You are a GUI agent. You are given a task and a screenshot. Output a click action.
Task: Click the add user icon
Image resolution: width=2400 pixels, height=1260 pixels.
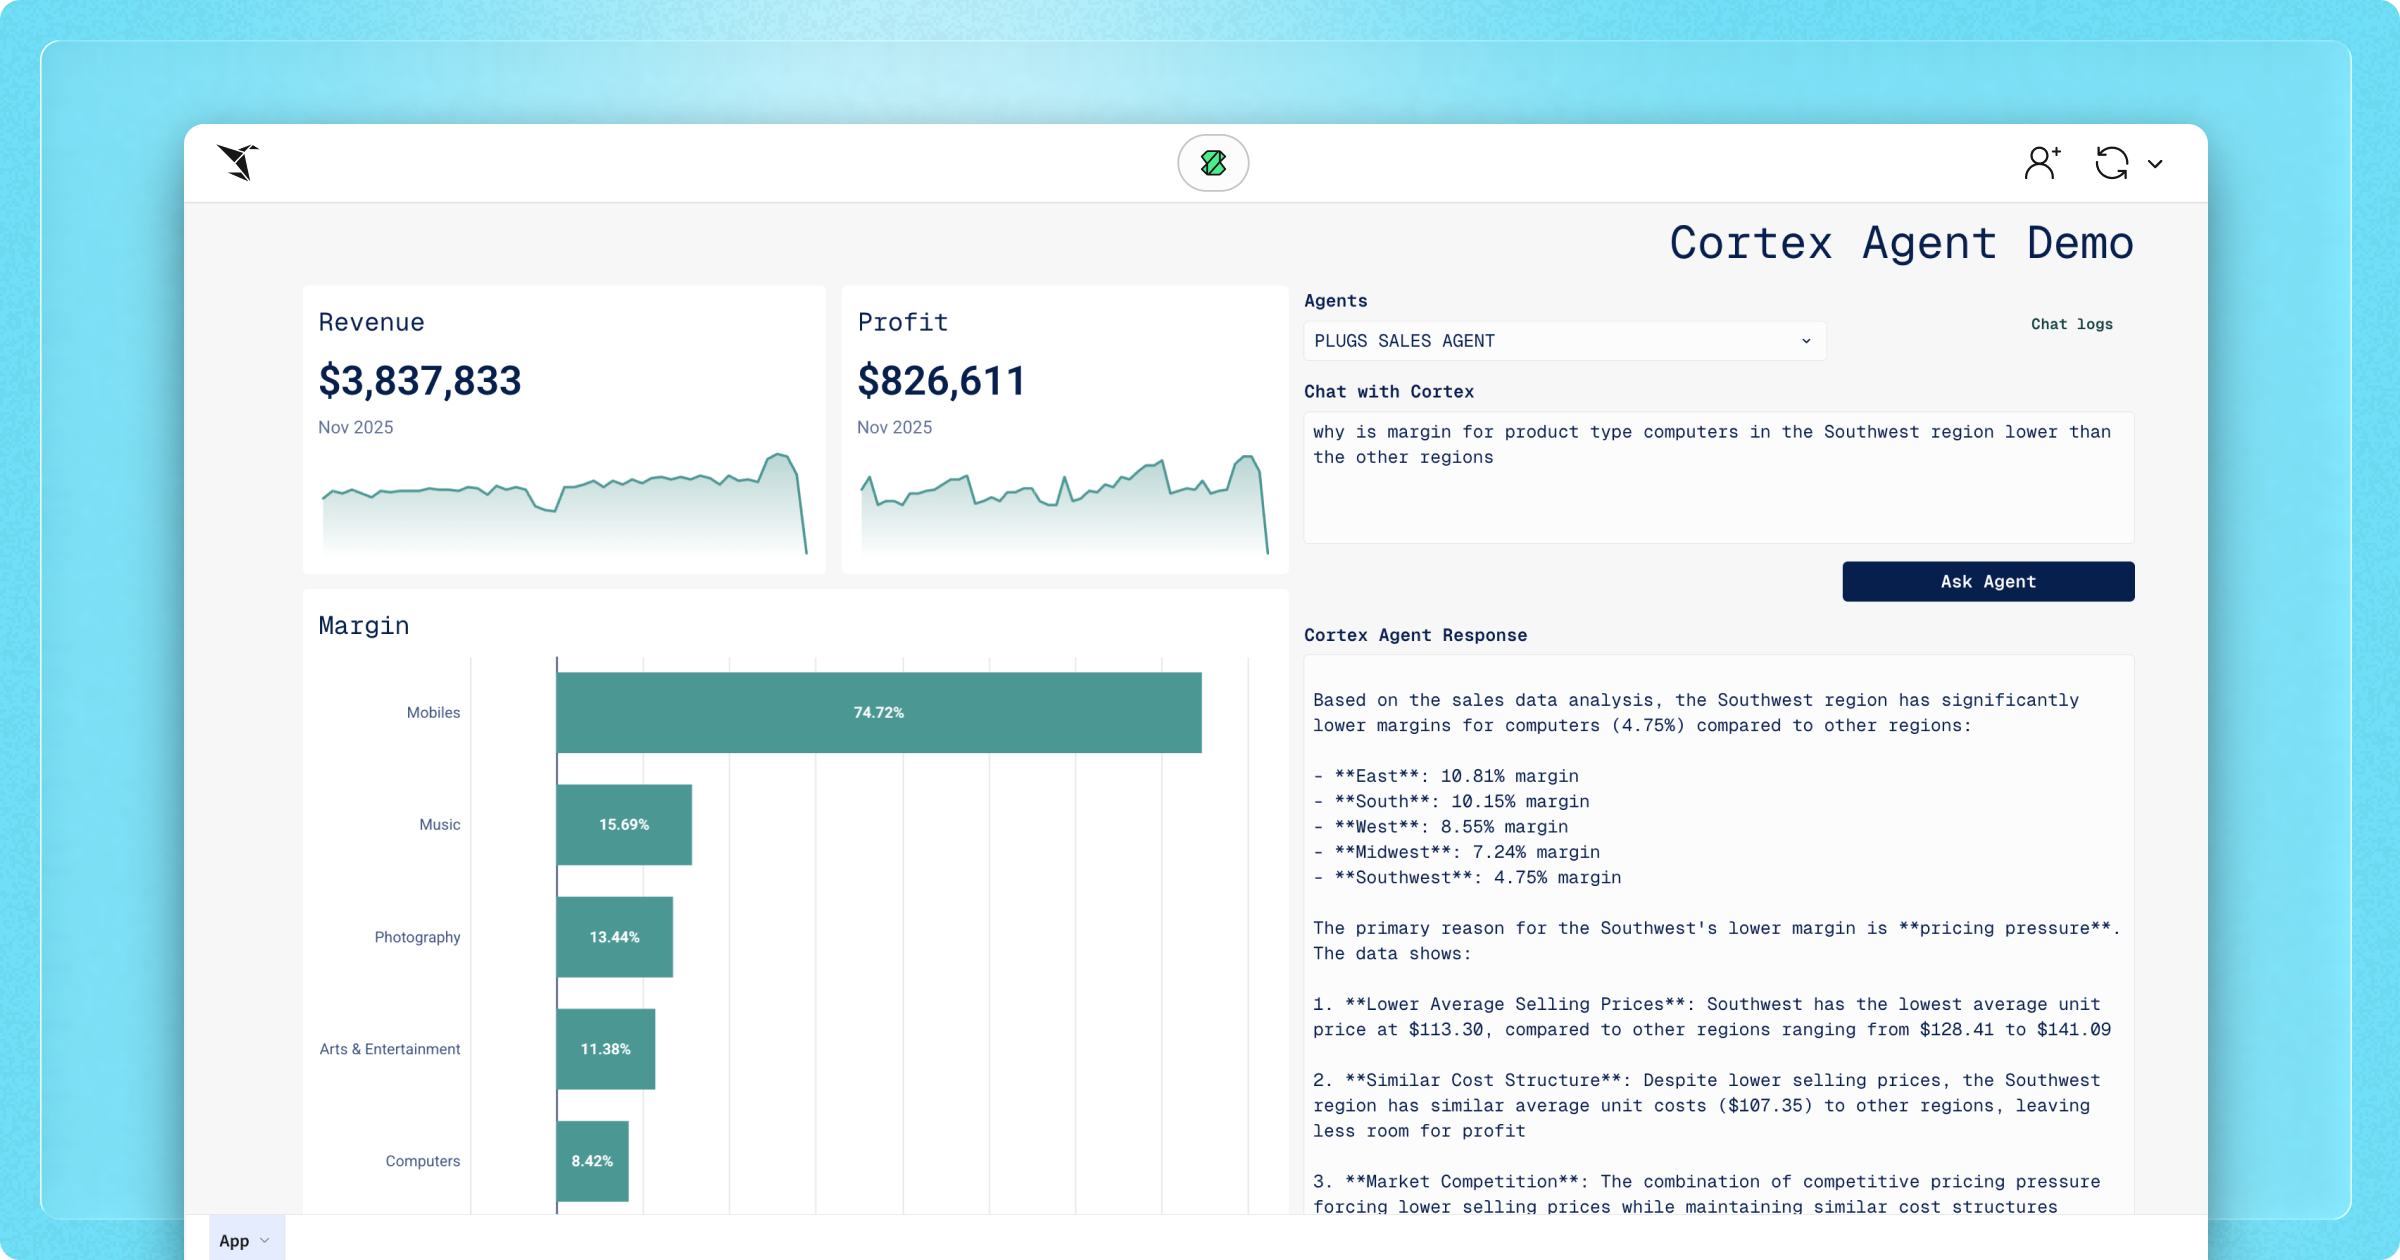[2041, 163]
